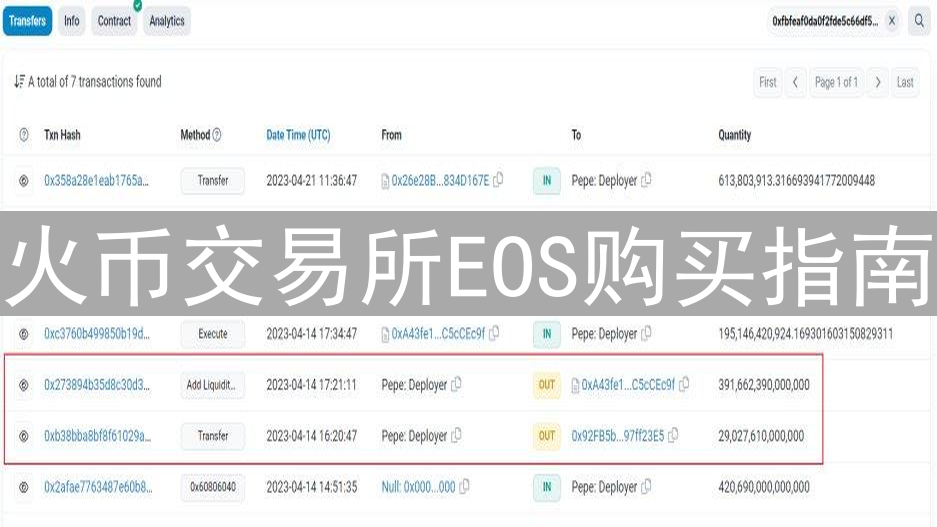
Task: Copy Pepe: Deployer address in 17:21:11 row
Action: (456, 384)
